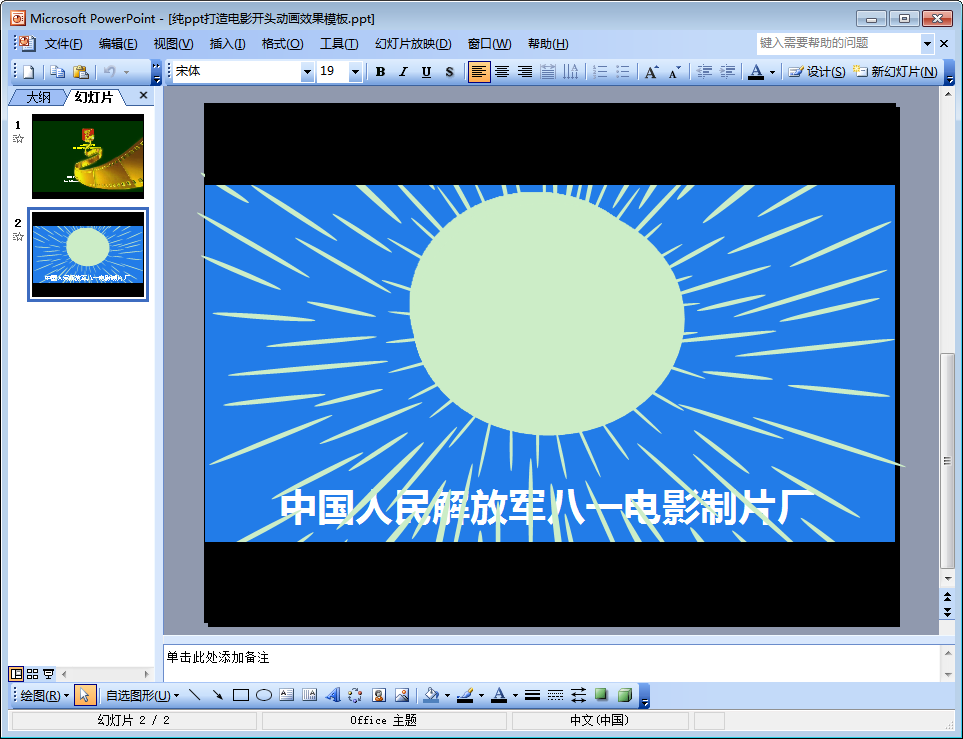Insert diagram or organization chart
963x739 pixels.
point(355,695)
